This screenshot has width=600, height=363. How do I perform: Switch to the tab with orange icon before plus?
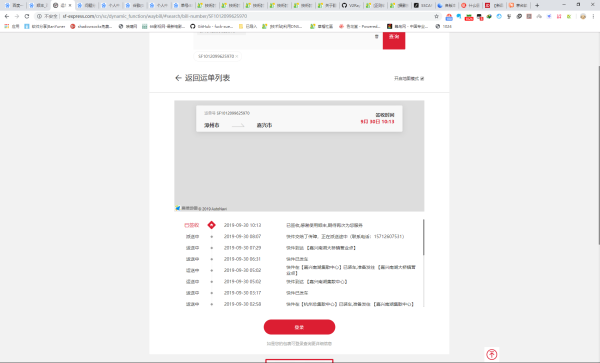[518, 5]
